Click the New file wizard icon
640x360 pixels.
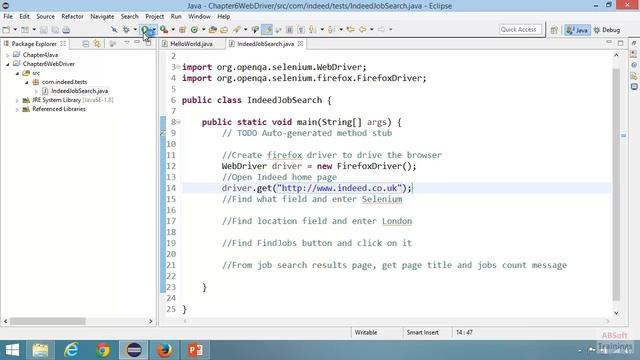[x=7, y=30]
